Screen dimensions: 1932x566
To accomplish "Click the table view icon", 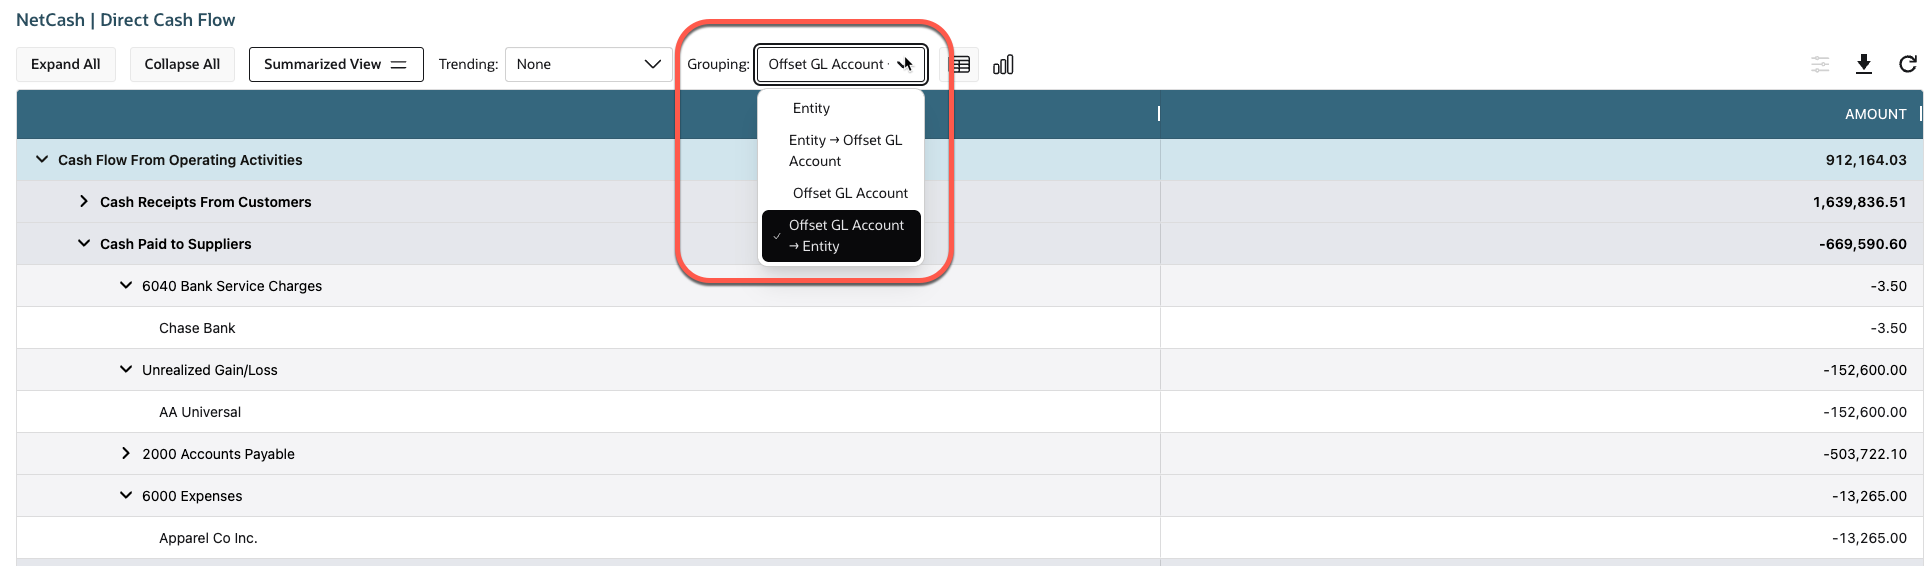I will click(x=961, y=65).
